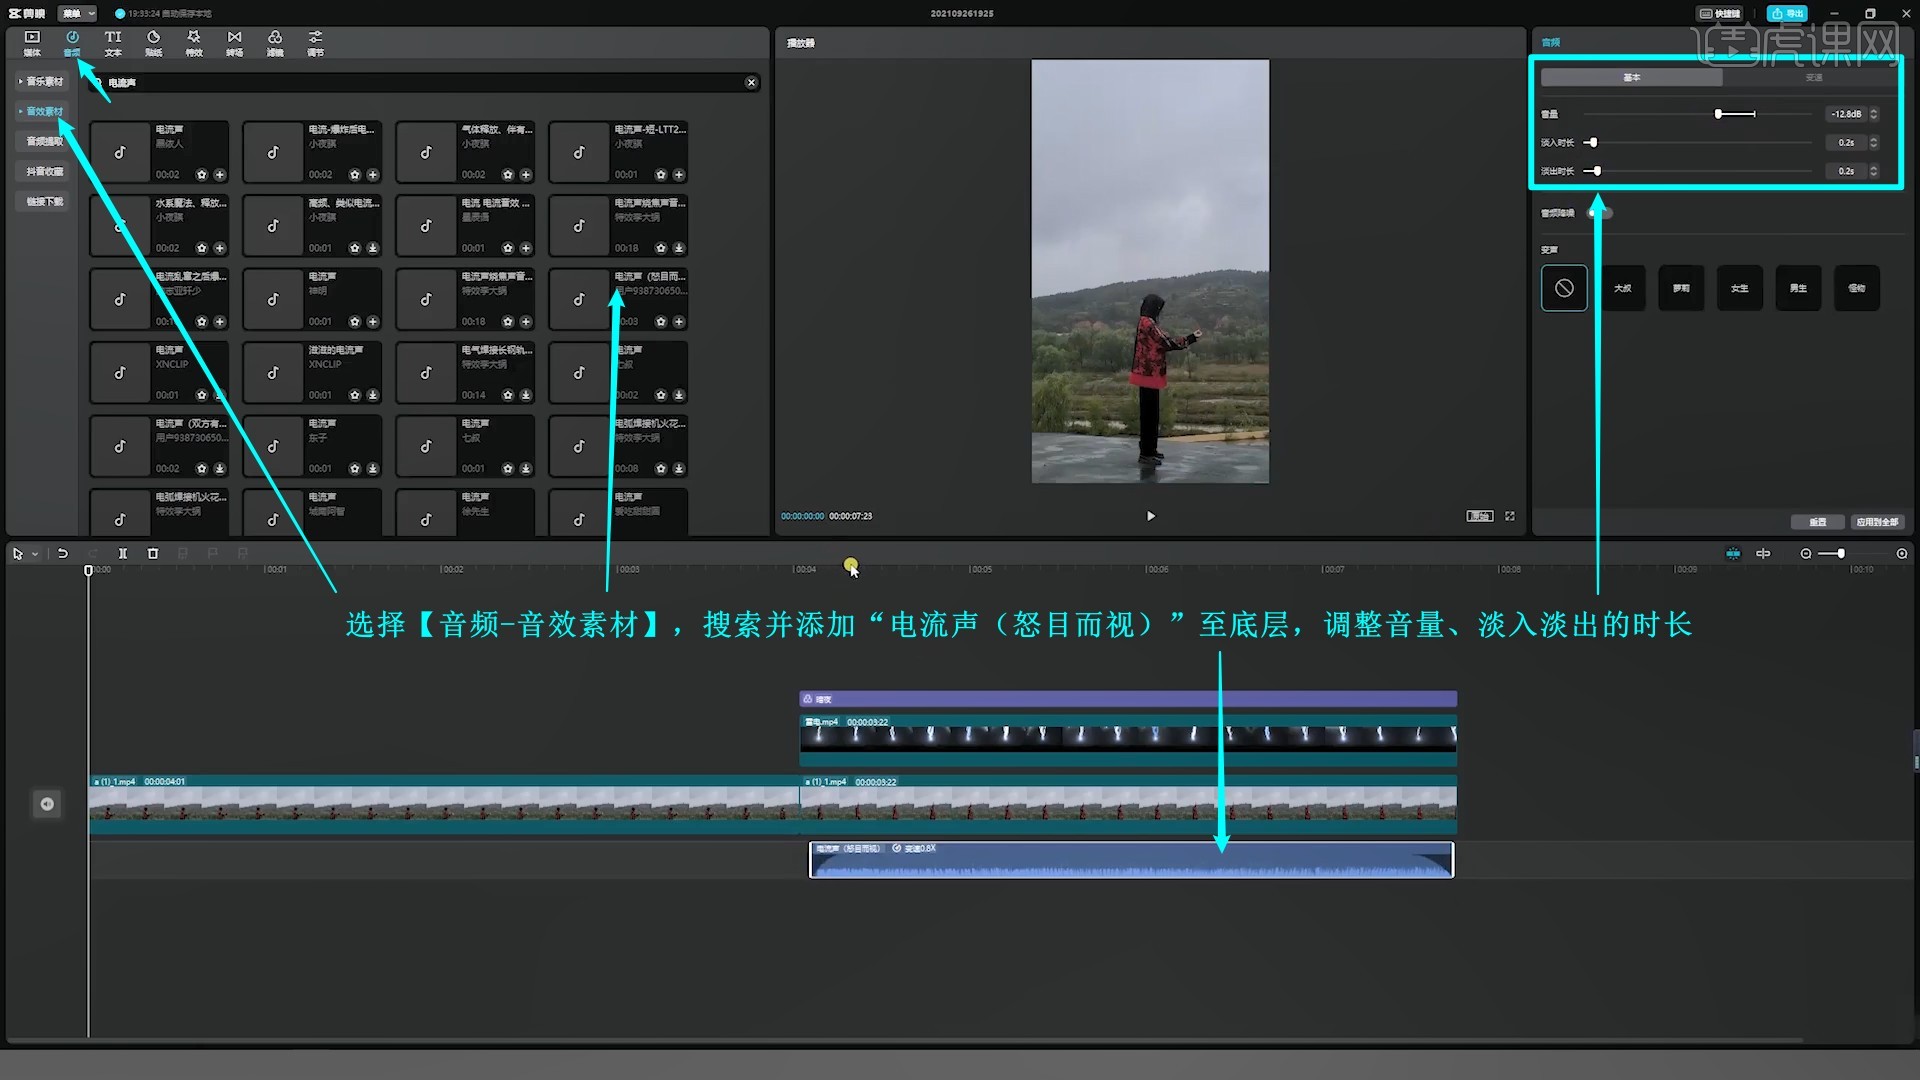Screen dimensions: 1920x1080
Task: Add the 水系魔法 sound effect
Action: coord(220,248)
